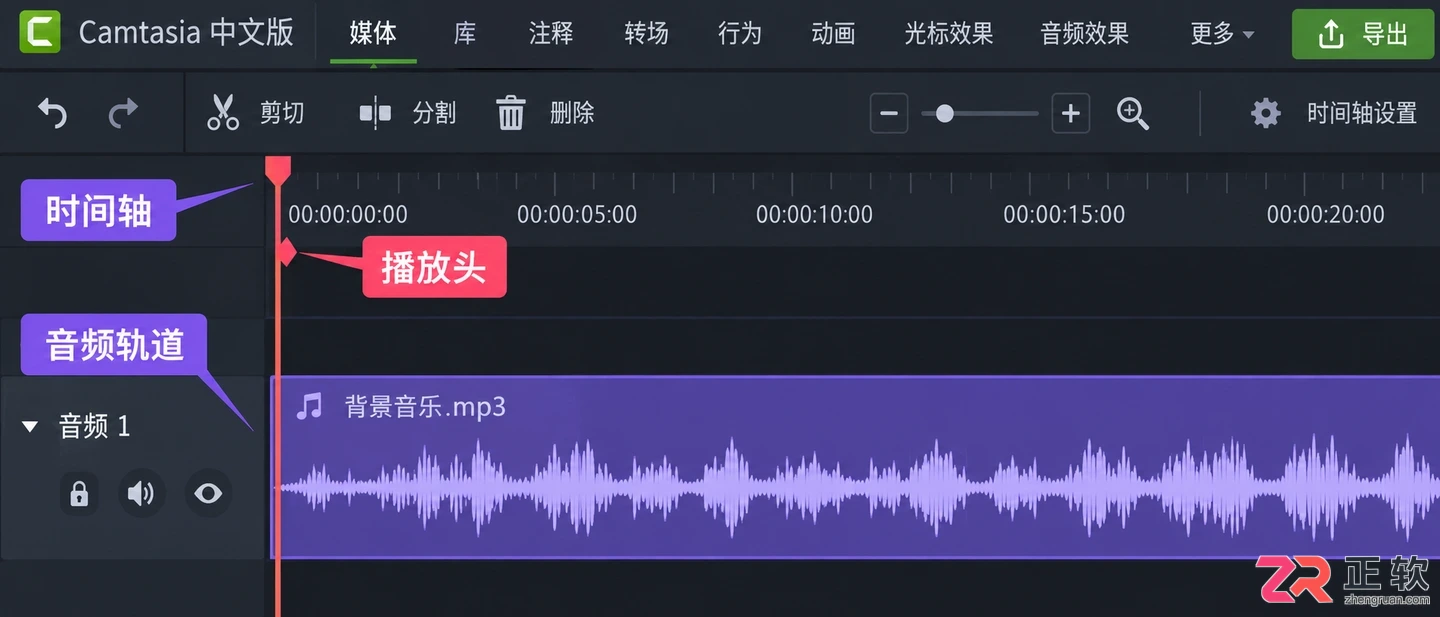Click the 00:00:00:00 ruler timestamp
The height and width of the screenshot is (617, 1440).
click(348, 214)
